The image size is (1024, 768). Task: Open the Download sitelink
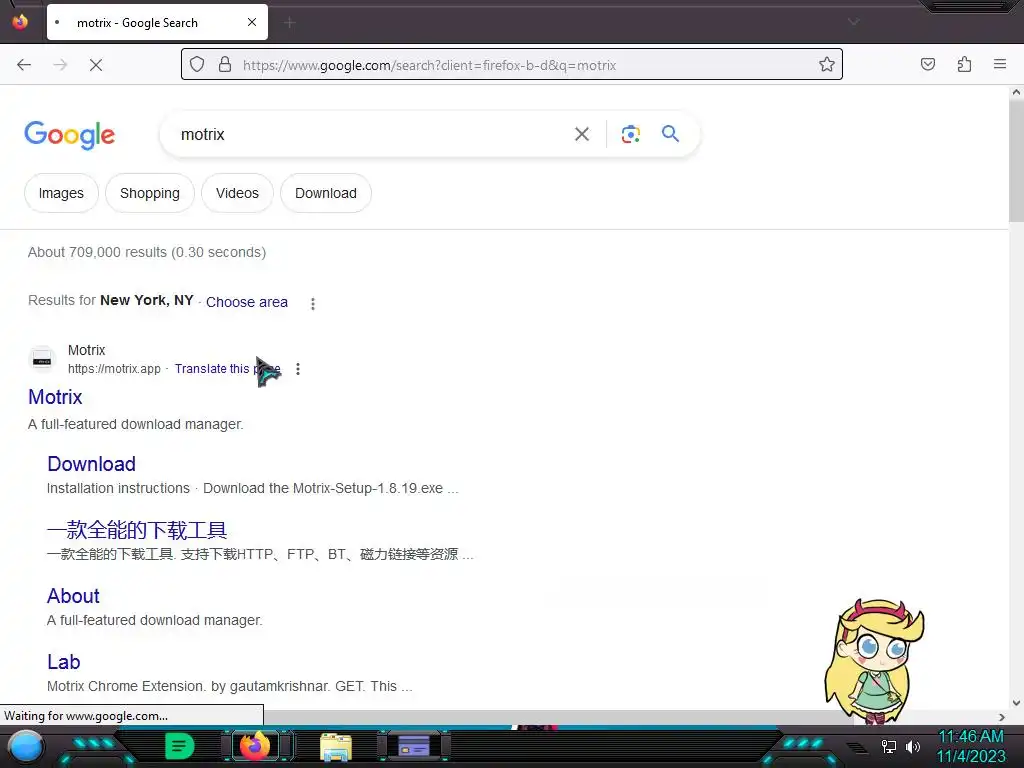[x=91, y=464]
